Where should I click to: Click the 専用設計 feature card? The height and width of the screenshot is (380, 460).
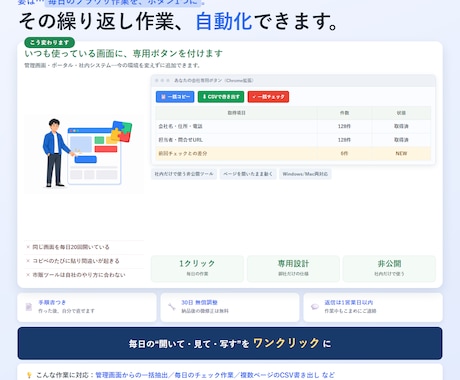pos(293,269)
